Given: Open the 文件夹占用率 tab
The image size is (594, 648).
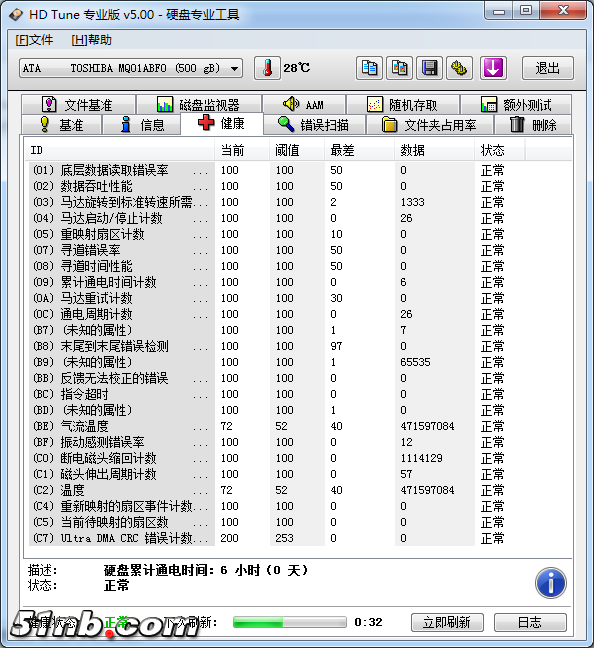Looking at the screenshot, I should point(430,124).
